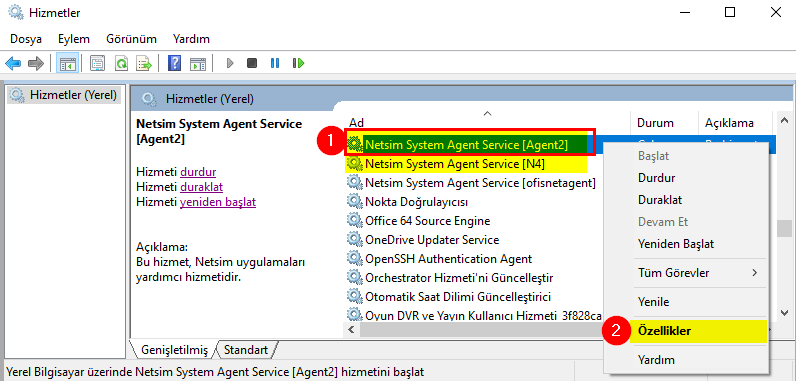Click the Pause Service toolbar icon
This screenshot has height=381, width=796.
[x=275, y=63]
